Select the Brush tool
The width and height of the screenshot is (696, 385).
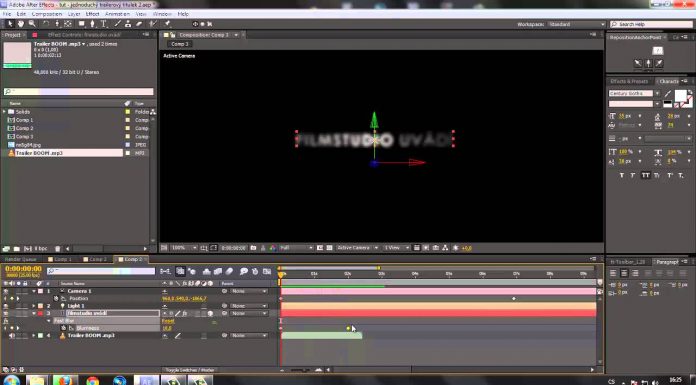point(118,24)
